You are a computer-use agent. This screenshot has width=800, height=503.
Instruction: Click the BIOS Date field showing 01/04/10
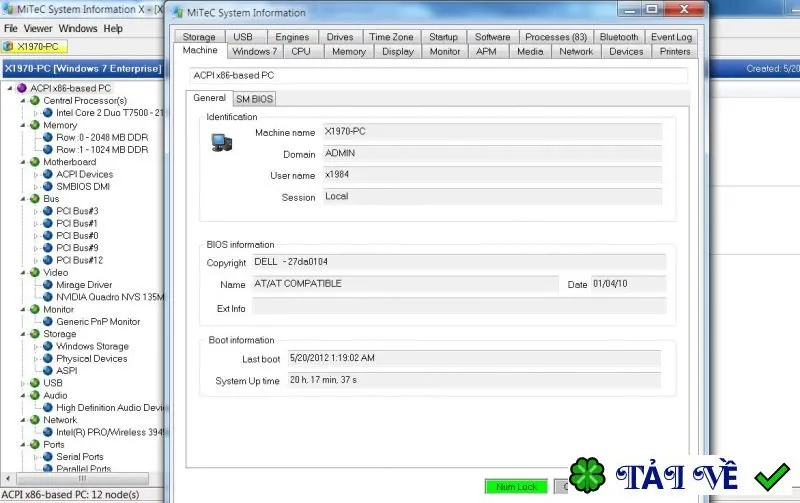tap(629, 284)
